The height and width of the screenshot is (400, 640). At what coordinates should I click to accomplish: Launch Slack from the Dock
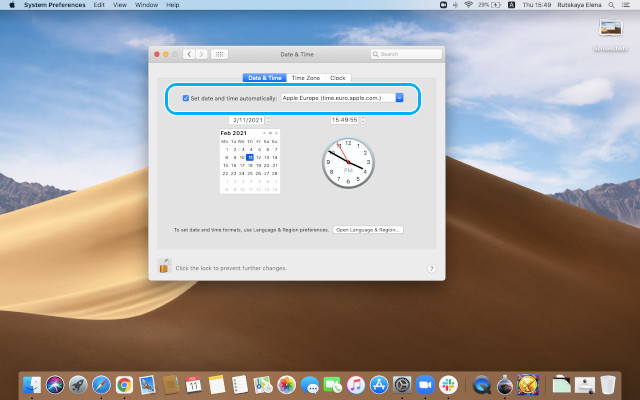click(x=448, y=385)
